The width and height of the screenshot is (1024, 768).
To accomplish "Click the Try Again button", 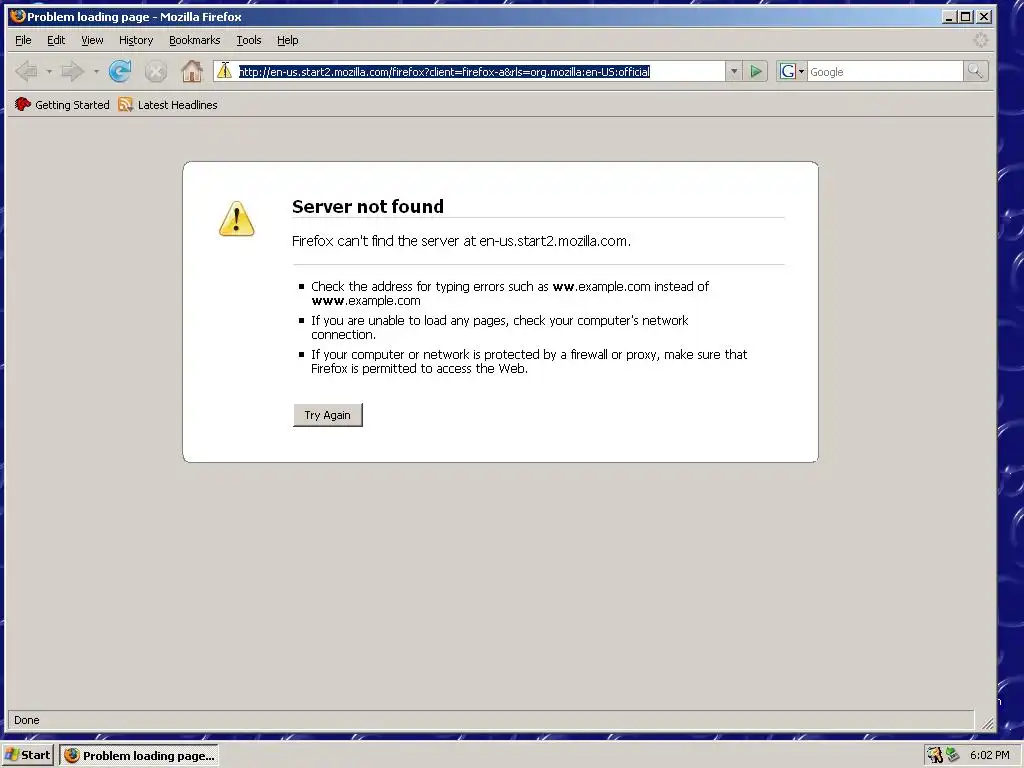I will (x=328, y=415).
